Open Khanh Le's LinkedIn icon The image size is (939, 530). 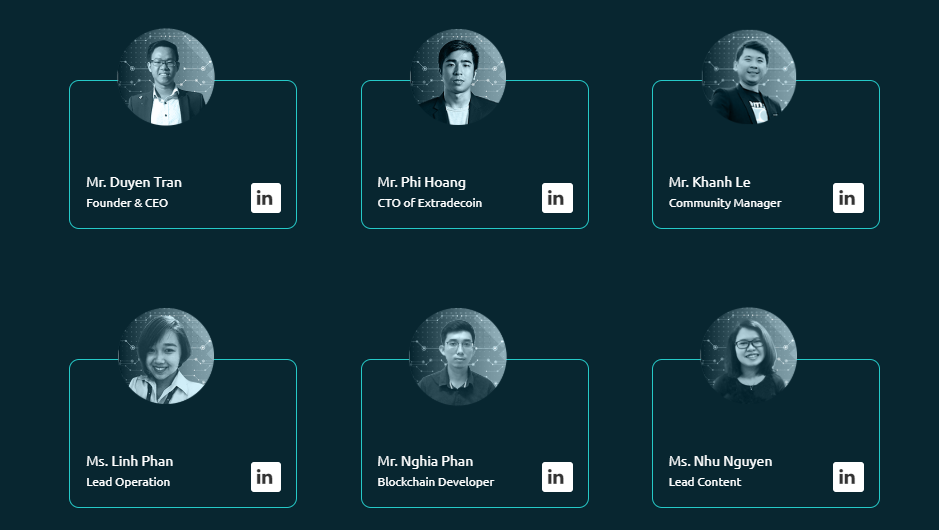(848, 198)
